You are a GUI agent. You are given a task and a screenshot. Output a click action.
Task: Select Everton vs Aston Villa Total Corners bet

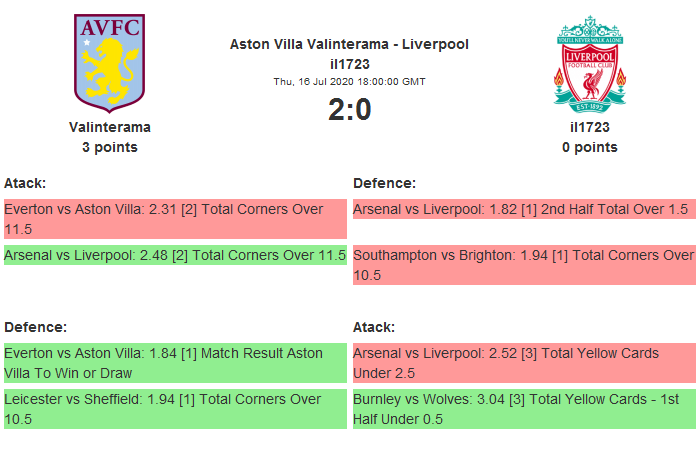[x=174, y=219]
